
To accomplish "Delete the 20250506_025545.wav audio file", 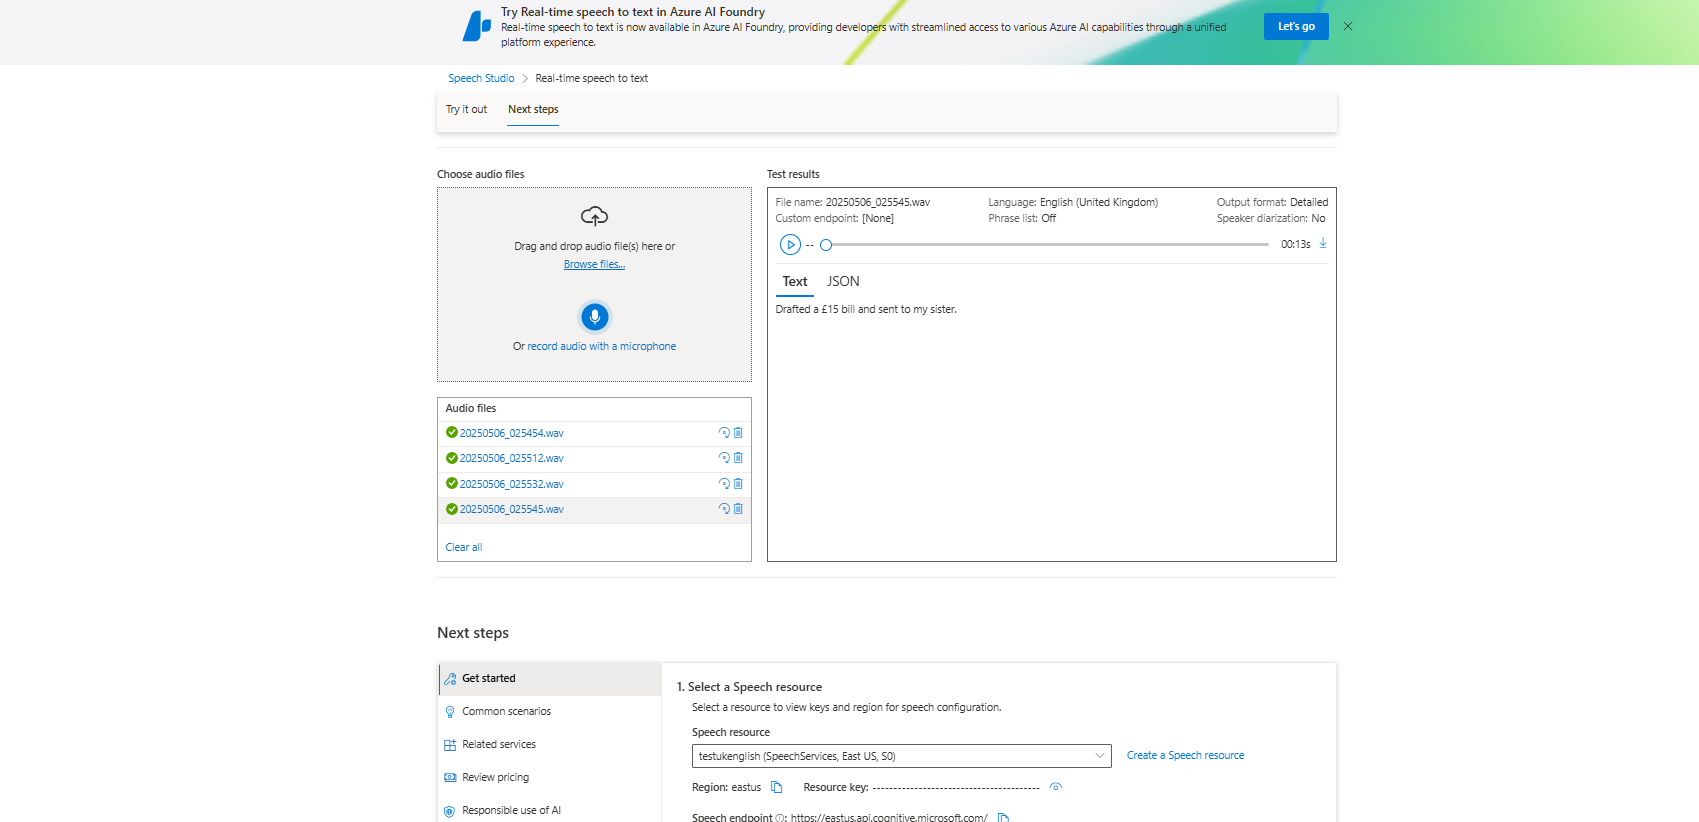I will click(738, 509).
